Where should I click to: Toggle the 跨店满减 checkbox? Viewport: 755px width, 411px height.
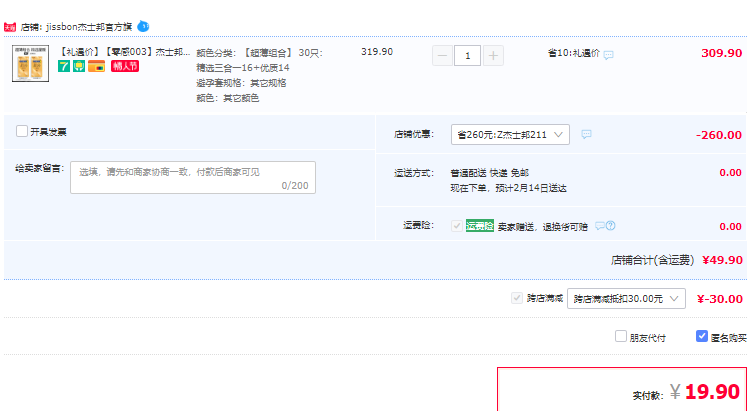pyautogui.click(x=517, y=298)
